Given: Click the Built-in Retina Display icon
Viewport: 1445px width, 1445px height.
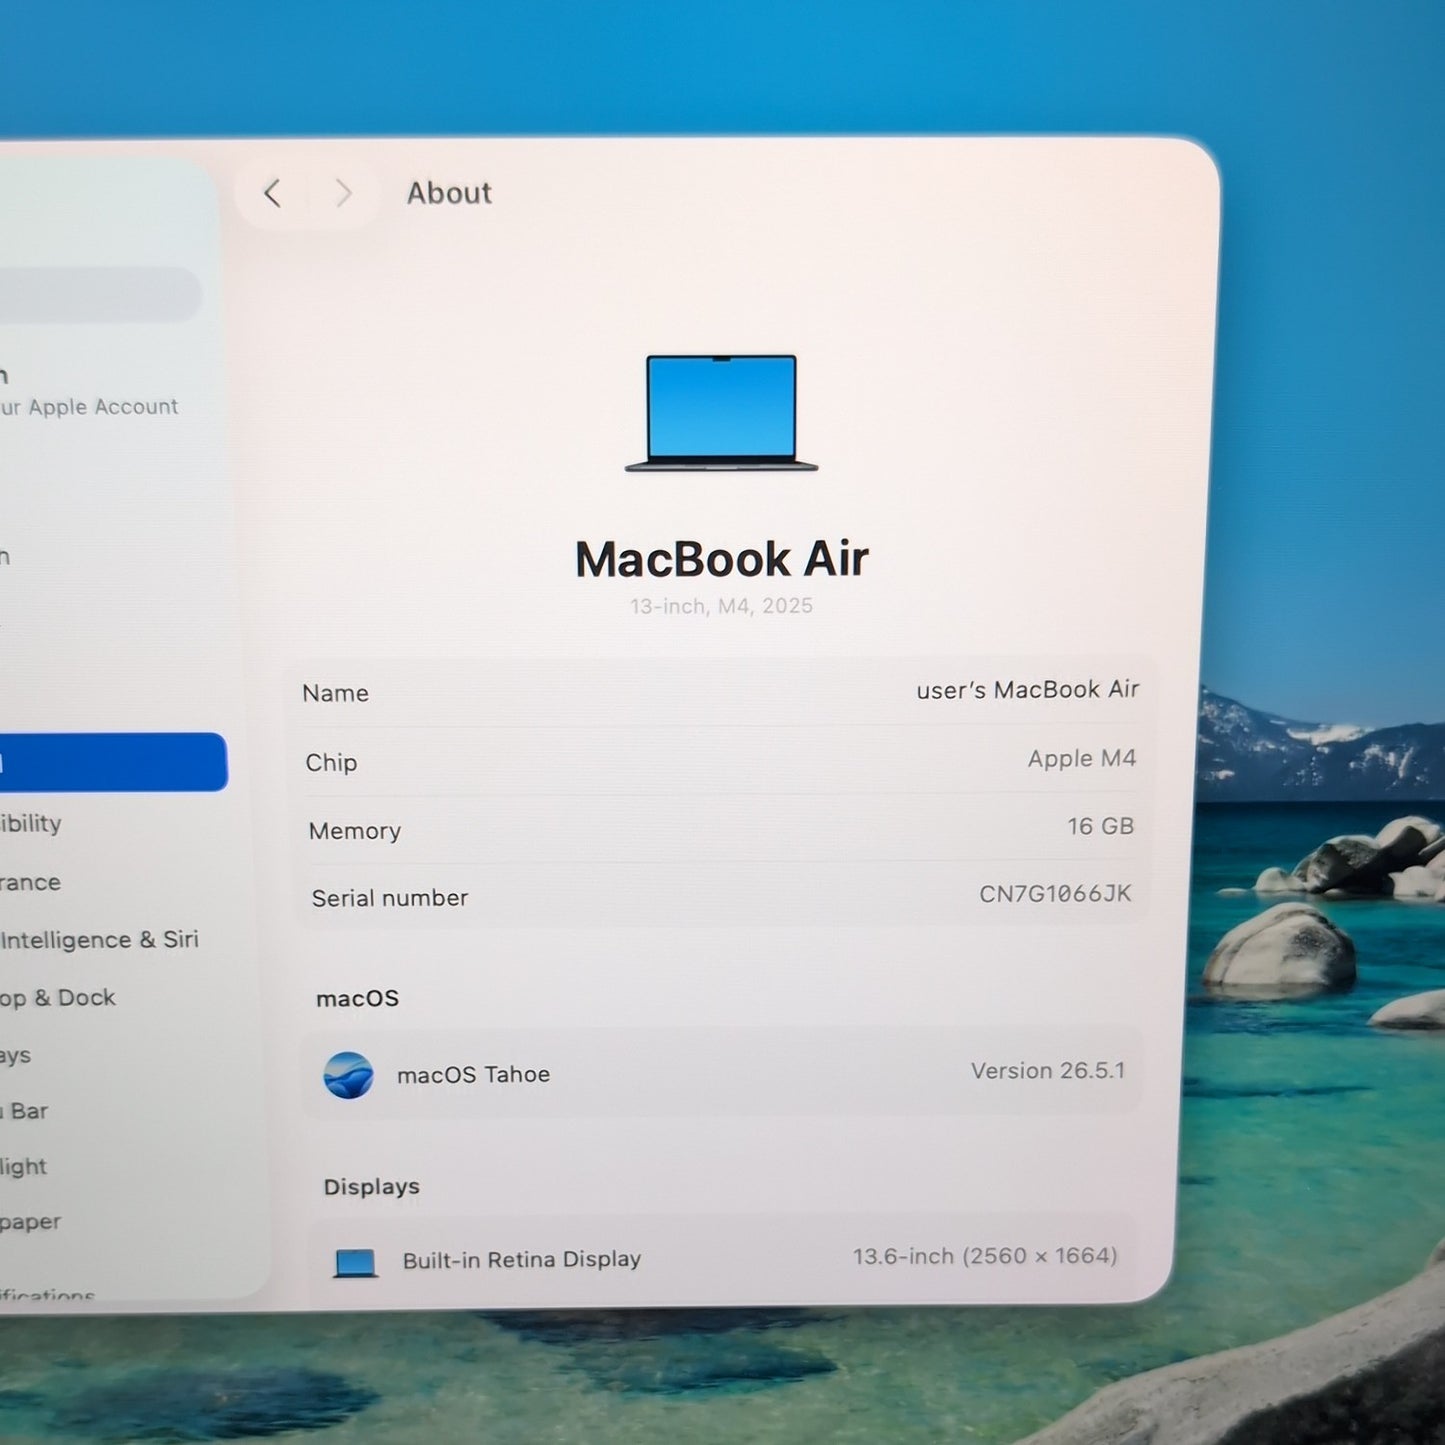Looking at the screenshot, I should coord(355,1263).
